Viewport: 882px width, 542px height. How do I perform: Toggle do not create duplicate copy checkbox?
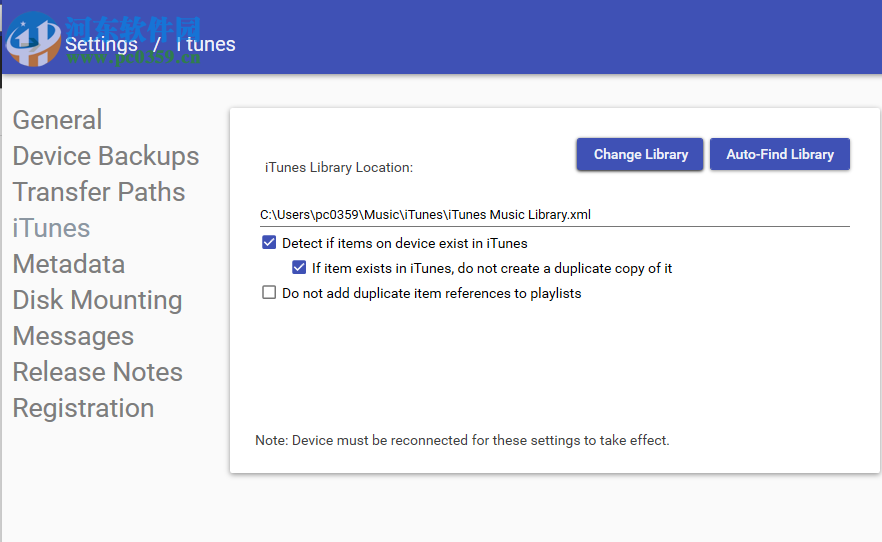[299, 268]
